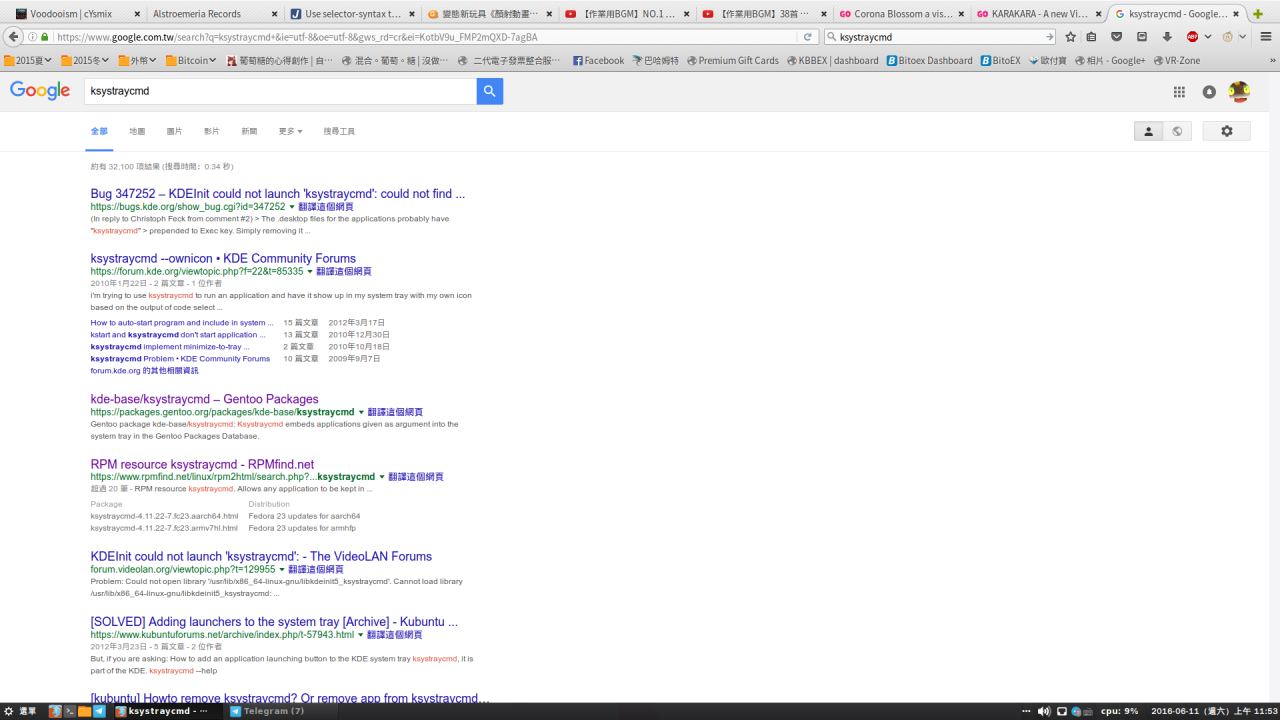Open the Kubuntu launchers system tray result
This screenshot has height=720, width=1280.
tap(274, 622)
